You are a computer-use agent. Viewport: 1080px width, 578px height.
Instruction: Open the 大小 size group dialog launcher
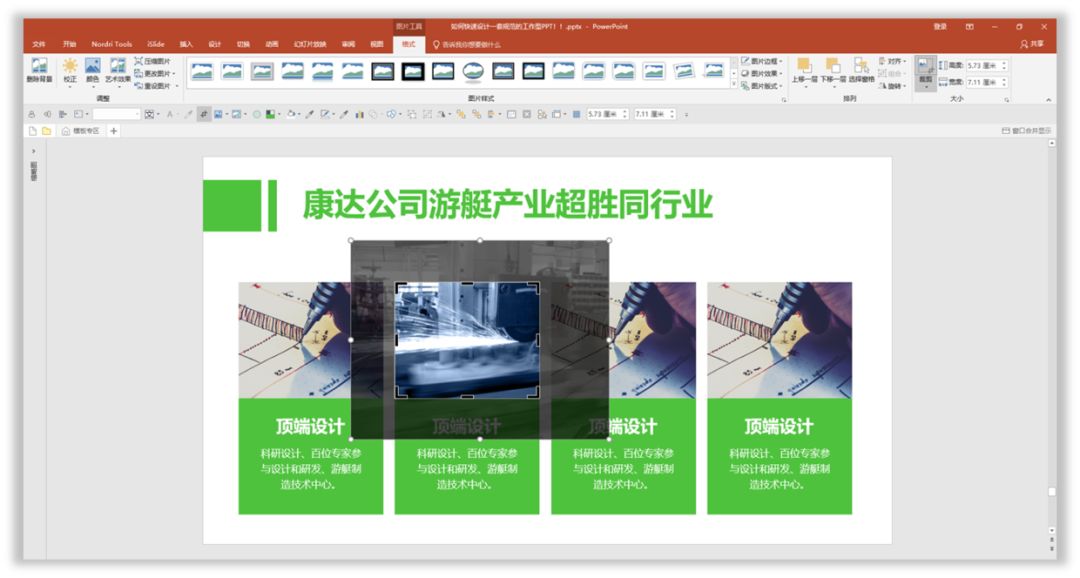click(x=1006, y=100)
